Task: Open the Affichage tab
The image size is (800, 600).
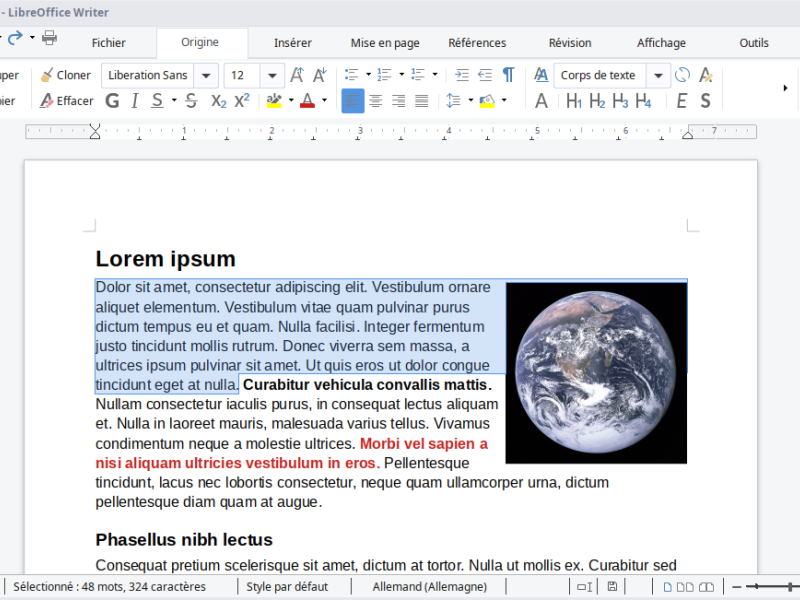Action: tap(661, 43)
